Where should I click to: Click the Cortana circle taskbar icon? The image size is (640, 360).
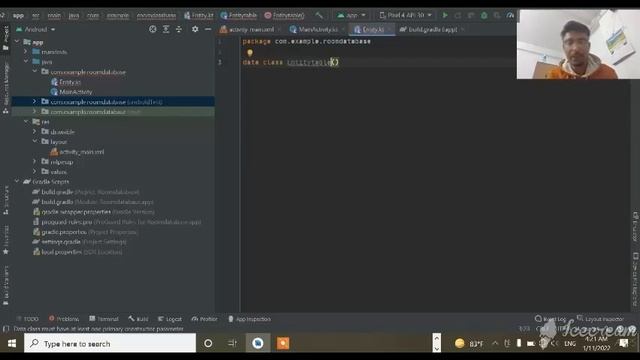208,343
